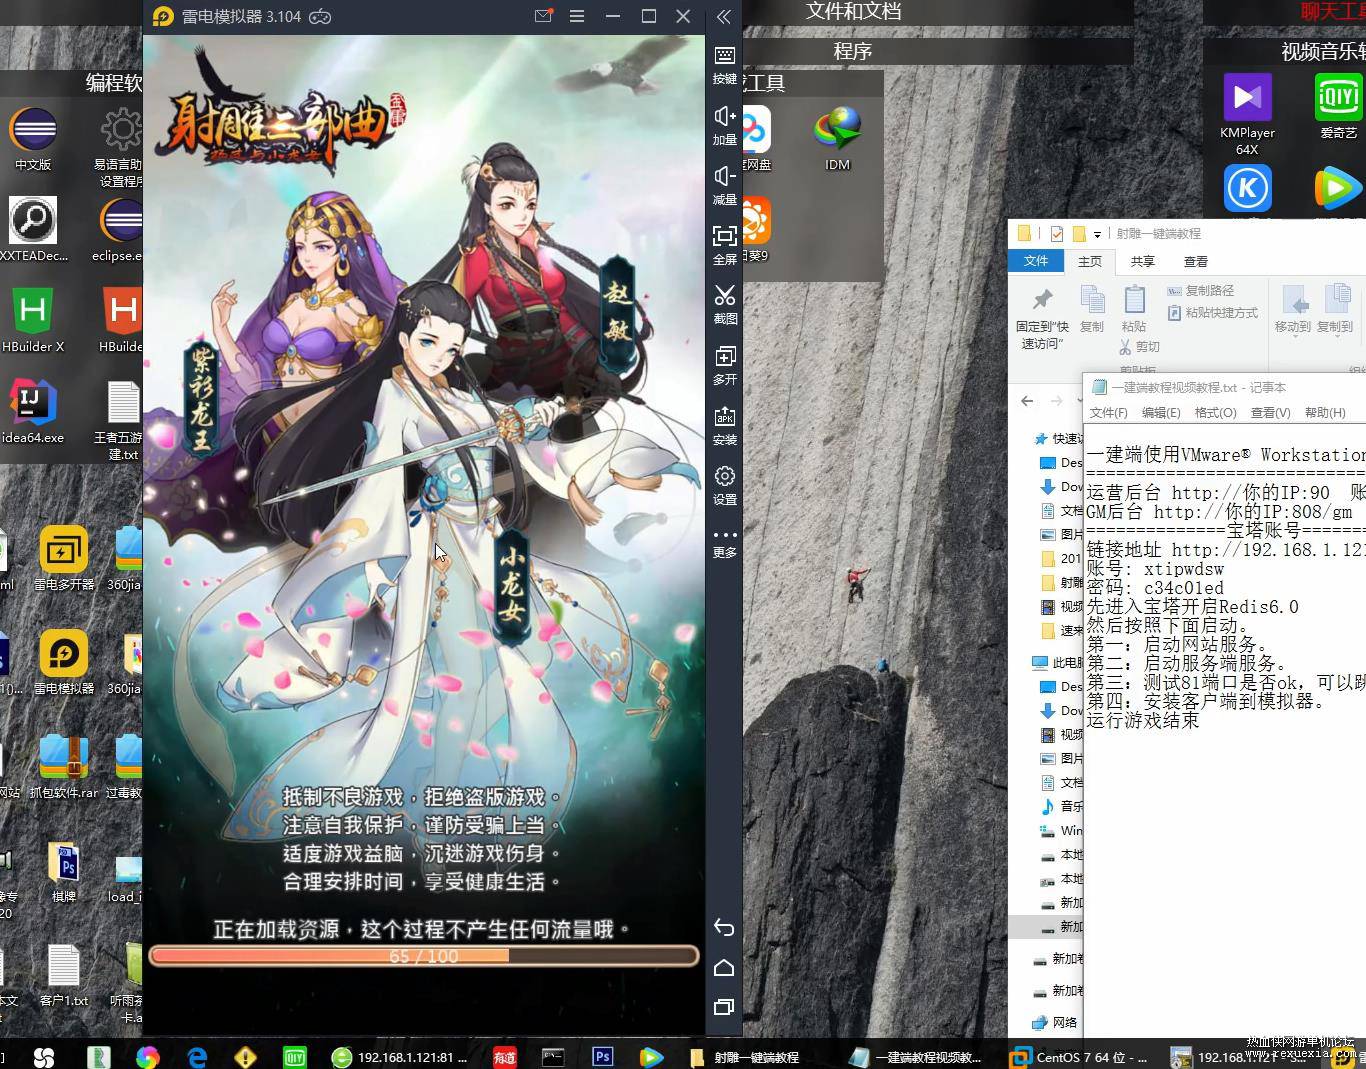Take a screenshot with the 截图 scissors icon
This screenshot has width=1366, height=1069.
point(725,304)
